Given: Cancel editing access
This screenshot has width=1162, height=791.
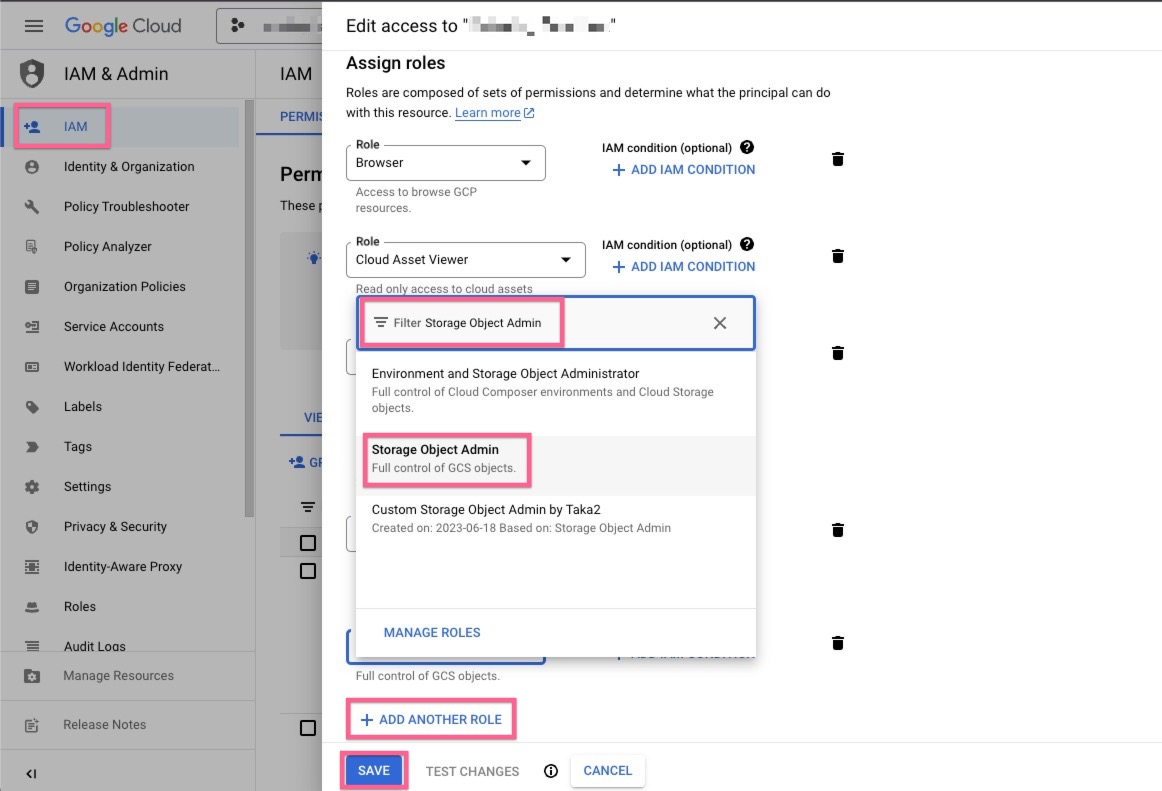Looking at the screenshot, I should [607, 771].
